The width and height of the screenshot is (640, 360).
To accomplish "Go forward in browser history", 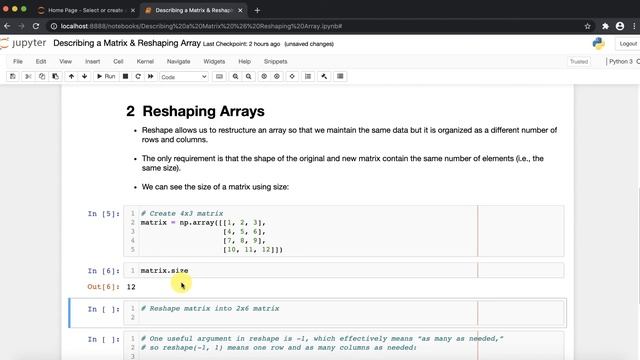I will [x=21, y=26].
